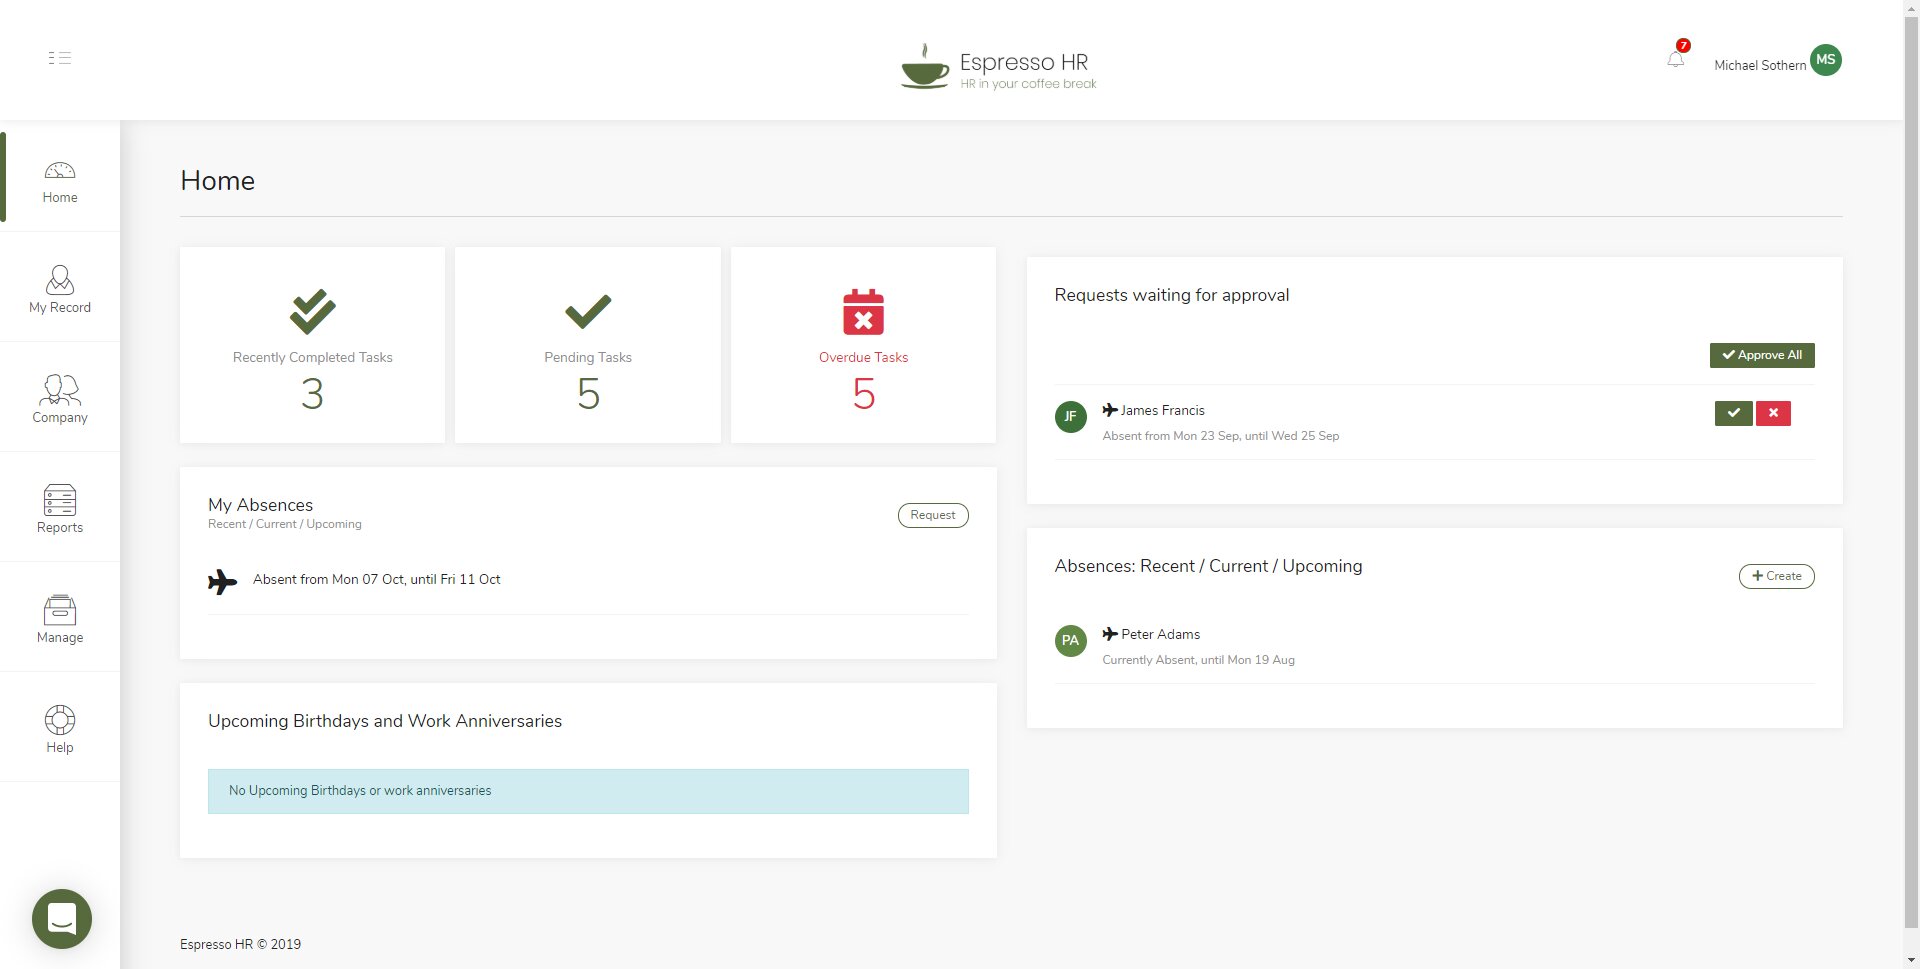This screenshot has width=1920, height=969.
Task: Open the Reports section icon
Action: [60, 500]
